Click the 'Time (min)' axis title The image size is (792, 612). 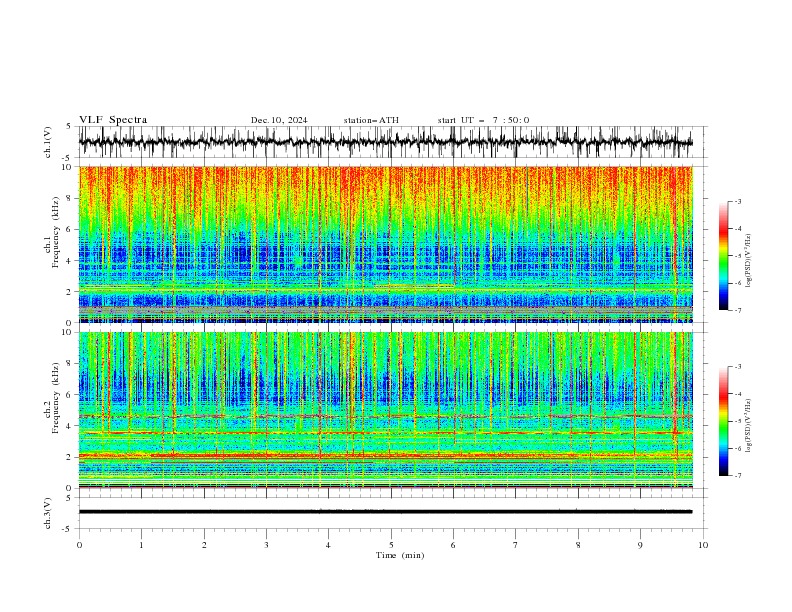point(400,555)
